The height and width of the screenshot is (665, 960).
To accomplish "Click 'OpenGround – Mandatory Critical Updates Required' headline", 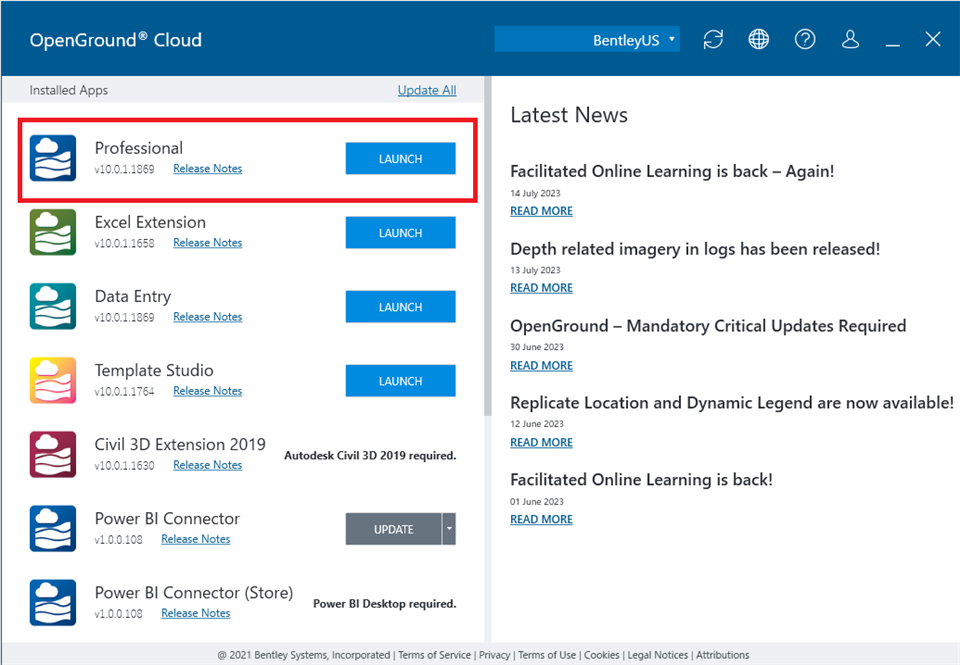I will 708,326.
